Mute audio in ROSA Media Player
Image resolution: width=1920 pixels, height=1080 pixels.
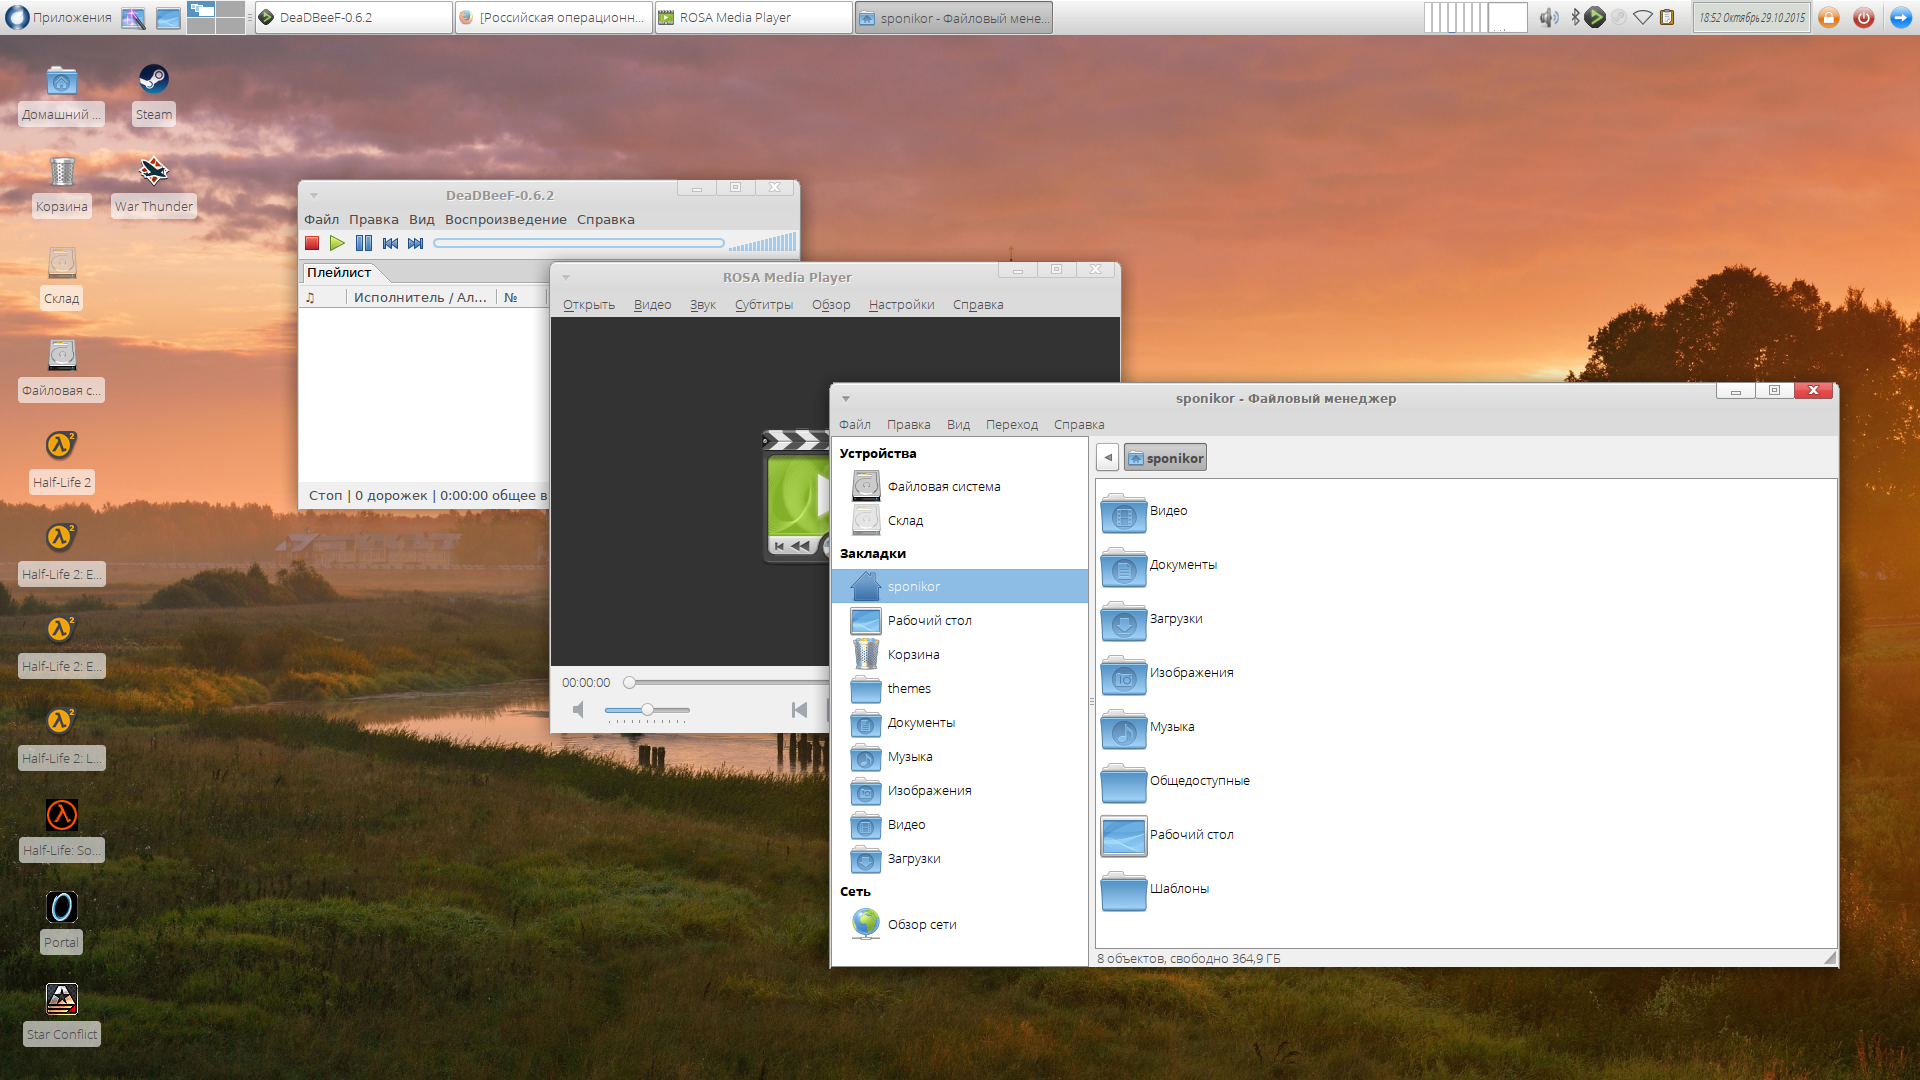pyautogui.click(x=578, y=710)
